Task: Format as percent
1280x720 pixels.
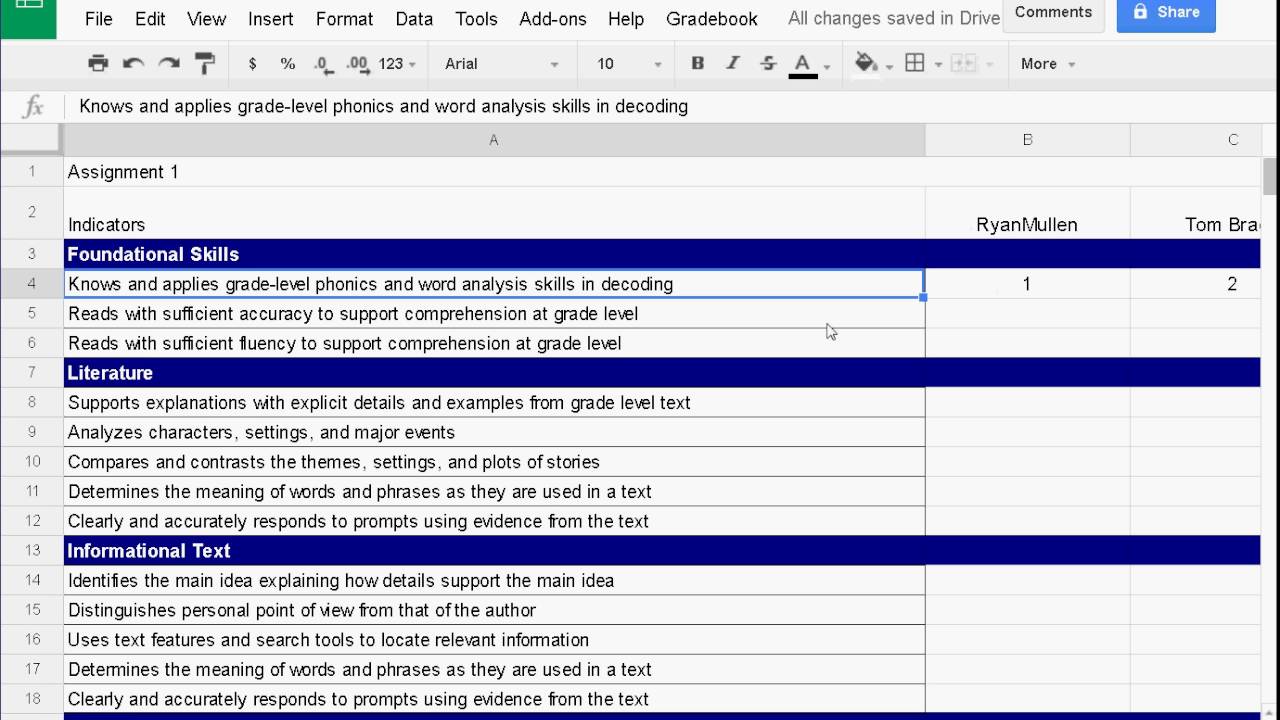Action: 288,63
